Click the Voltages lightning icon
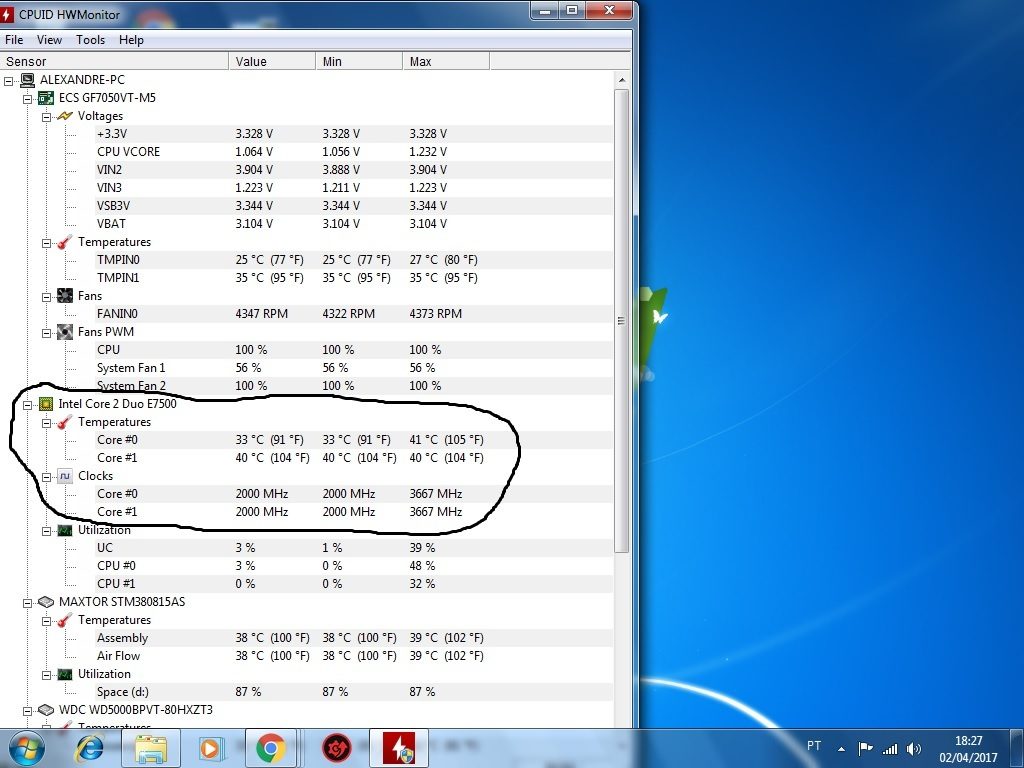1024x768 pixels. point(65,116)
